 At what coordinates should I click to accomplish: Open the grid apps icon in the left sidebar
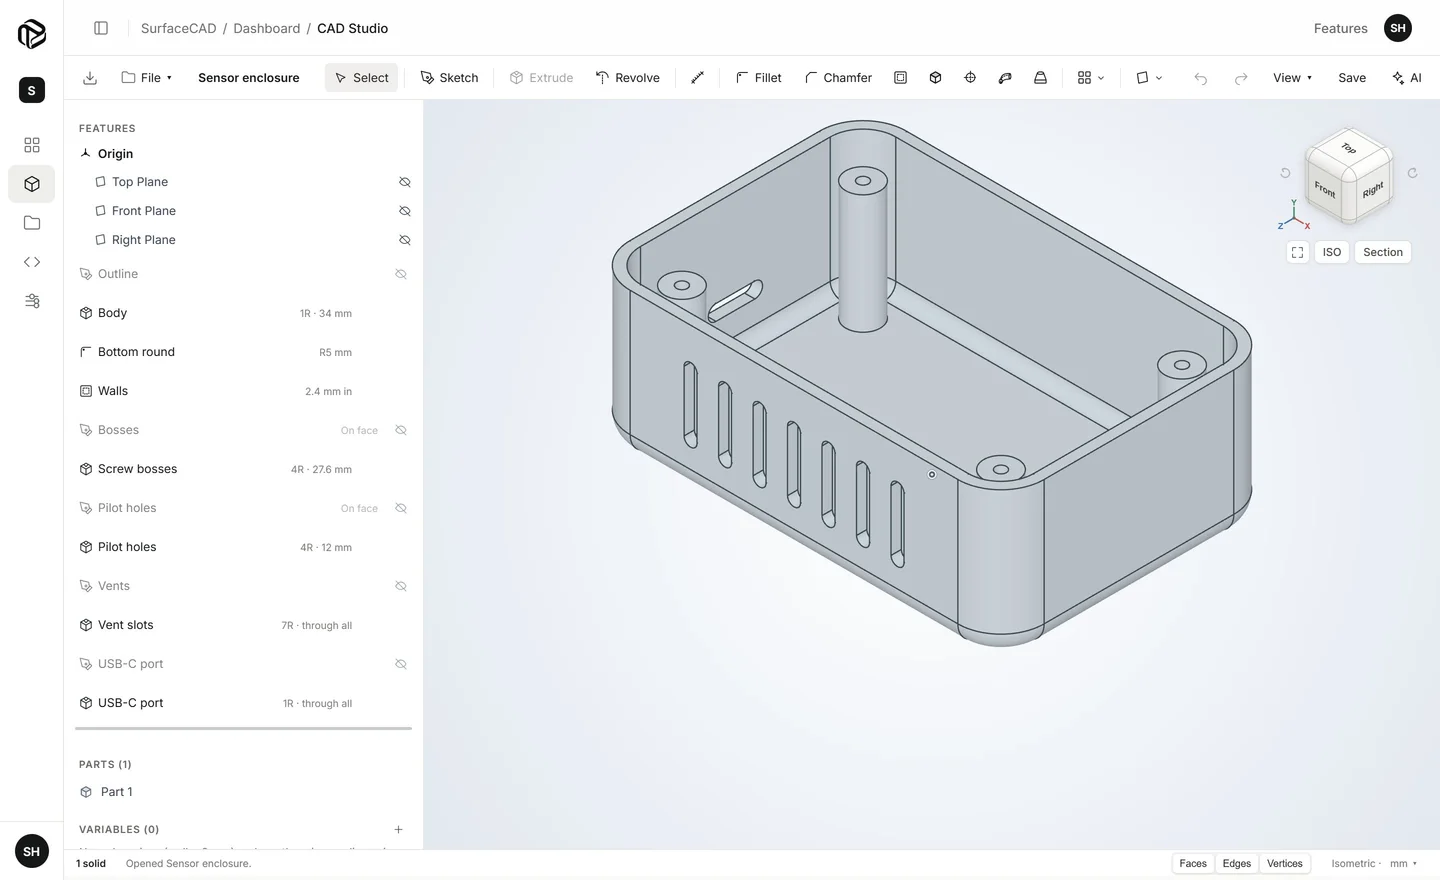pyautogui.click(x=32, y=145)
